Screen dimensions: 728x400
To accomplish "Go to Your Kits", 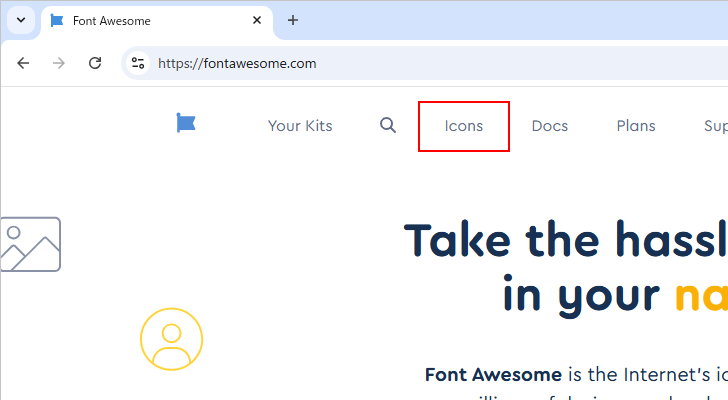I will 300,126.
